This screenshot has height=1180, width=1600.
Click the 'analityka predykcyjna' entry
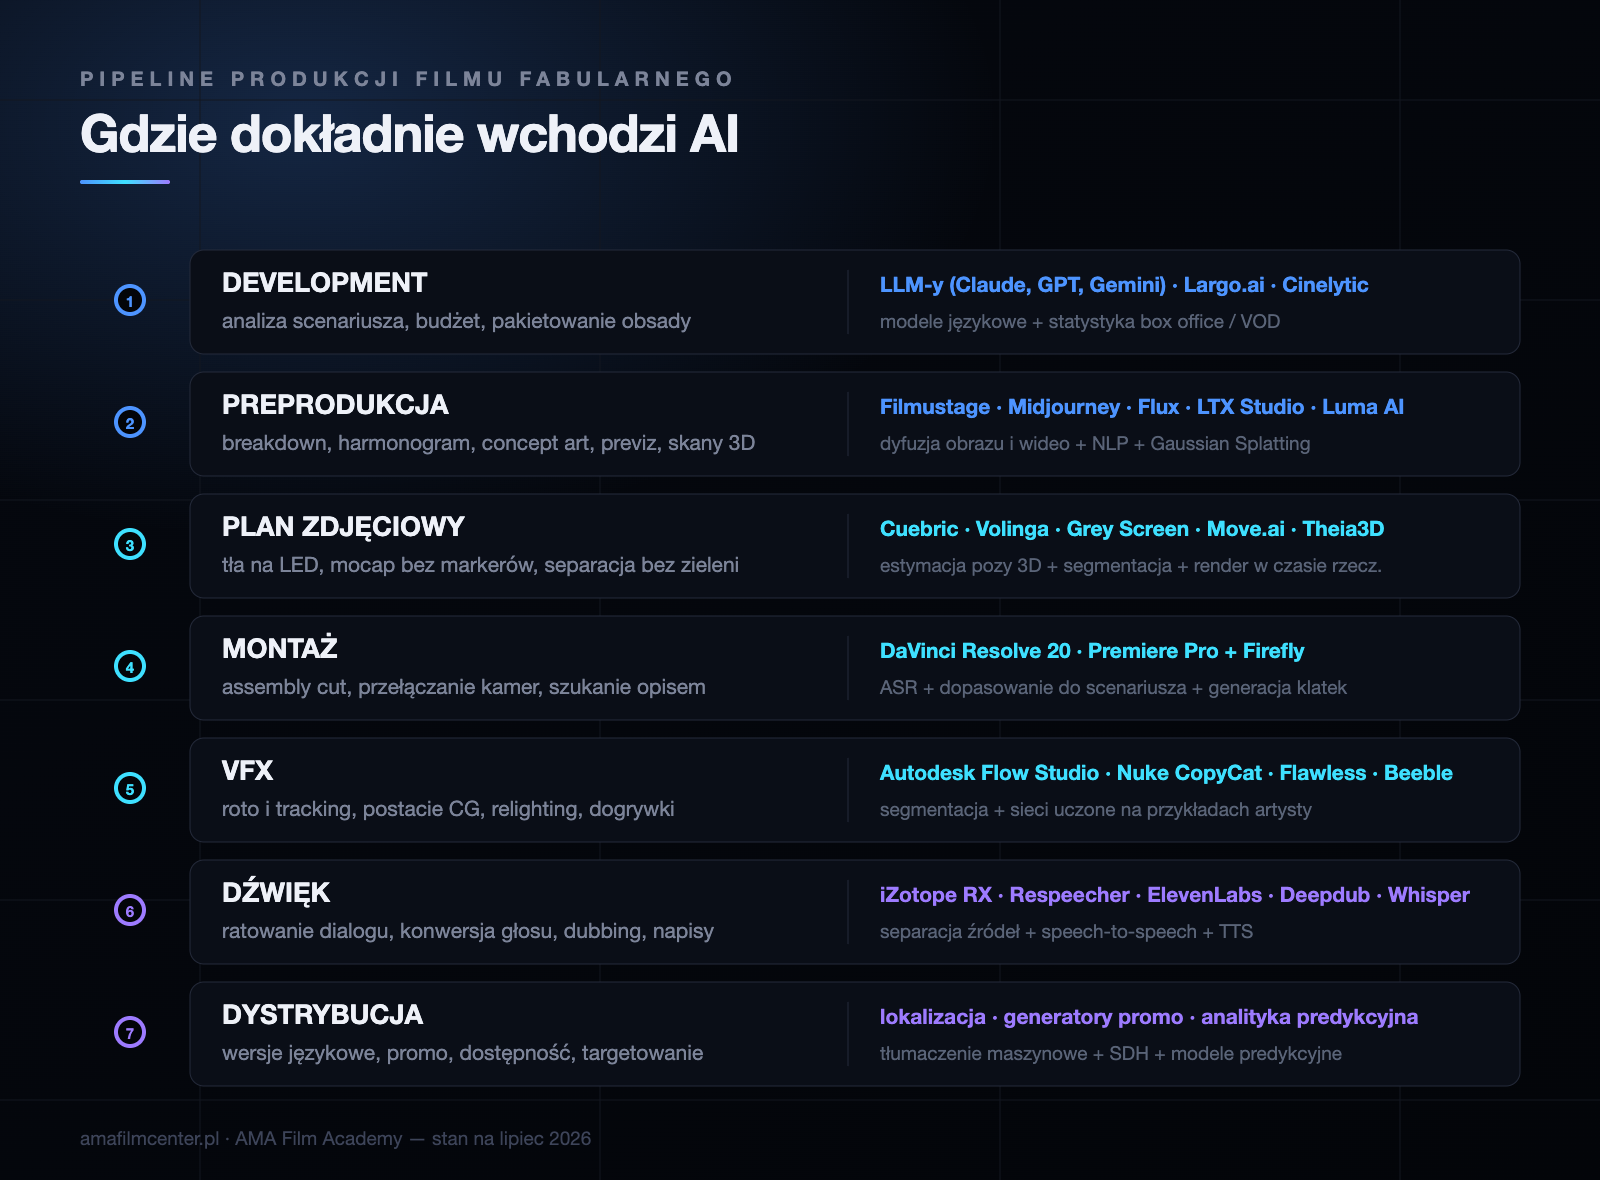click(x=1309, y=1017)
